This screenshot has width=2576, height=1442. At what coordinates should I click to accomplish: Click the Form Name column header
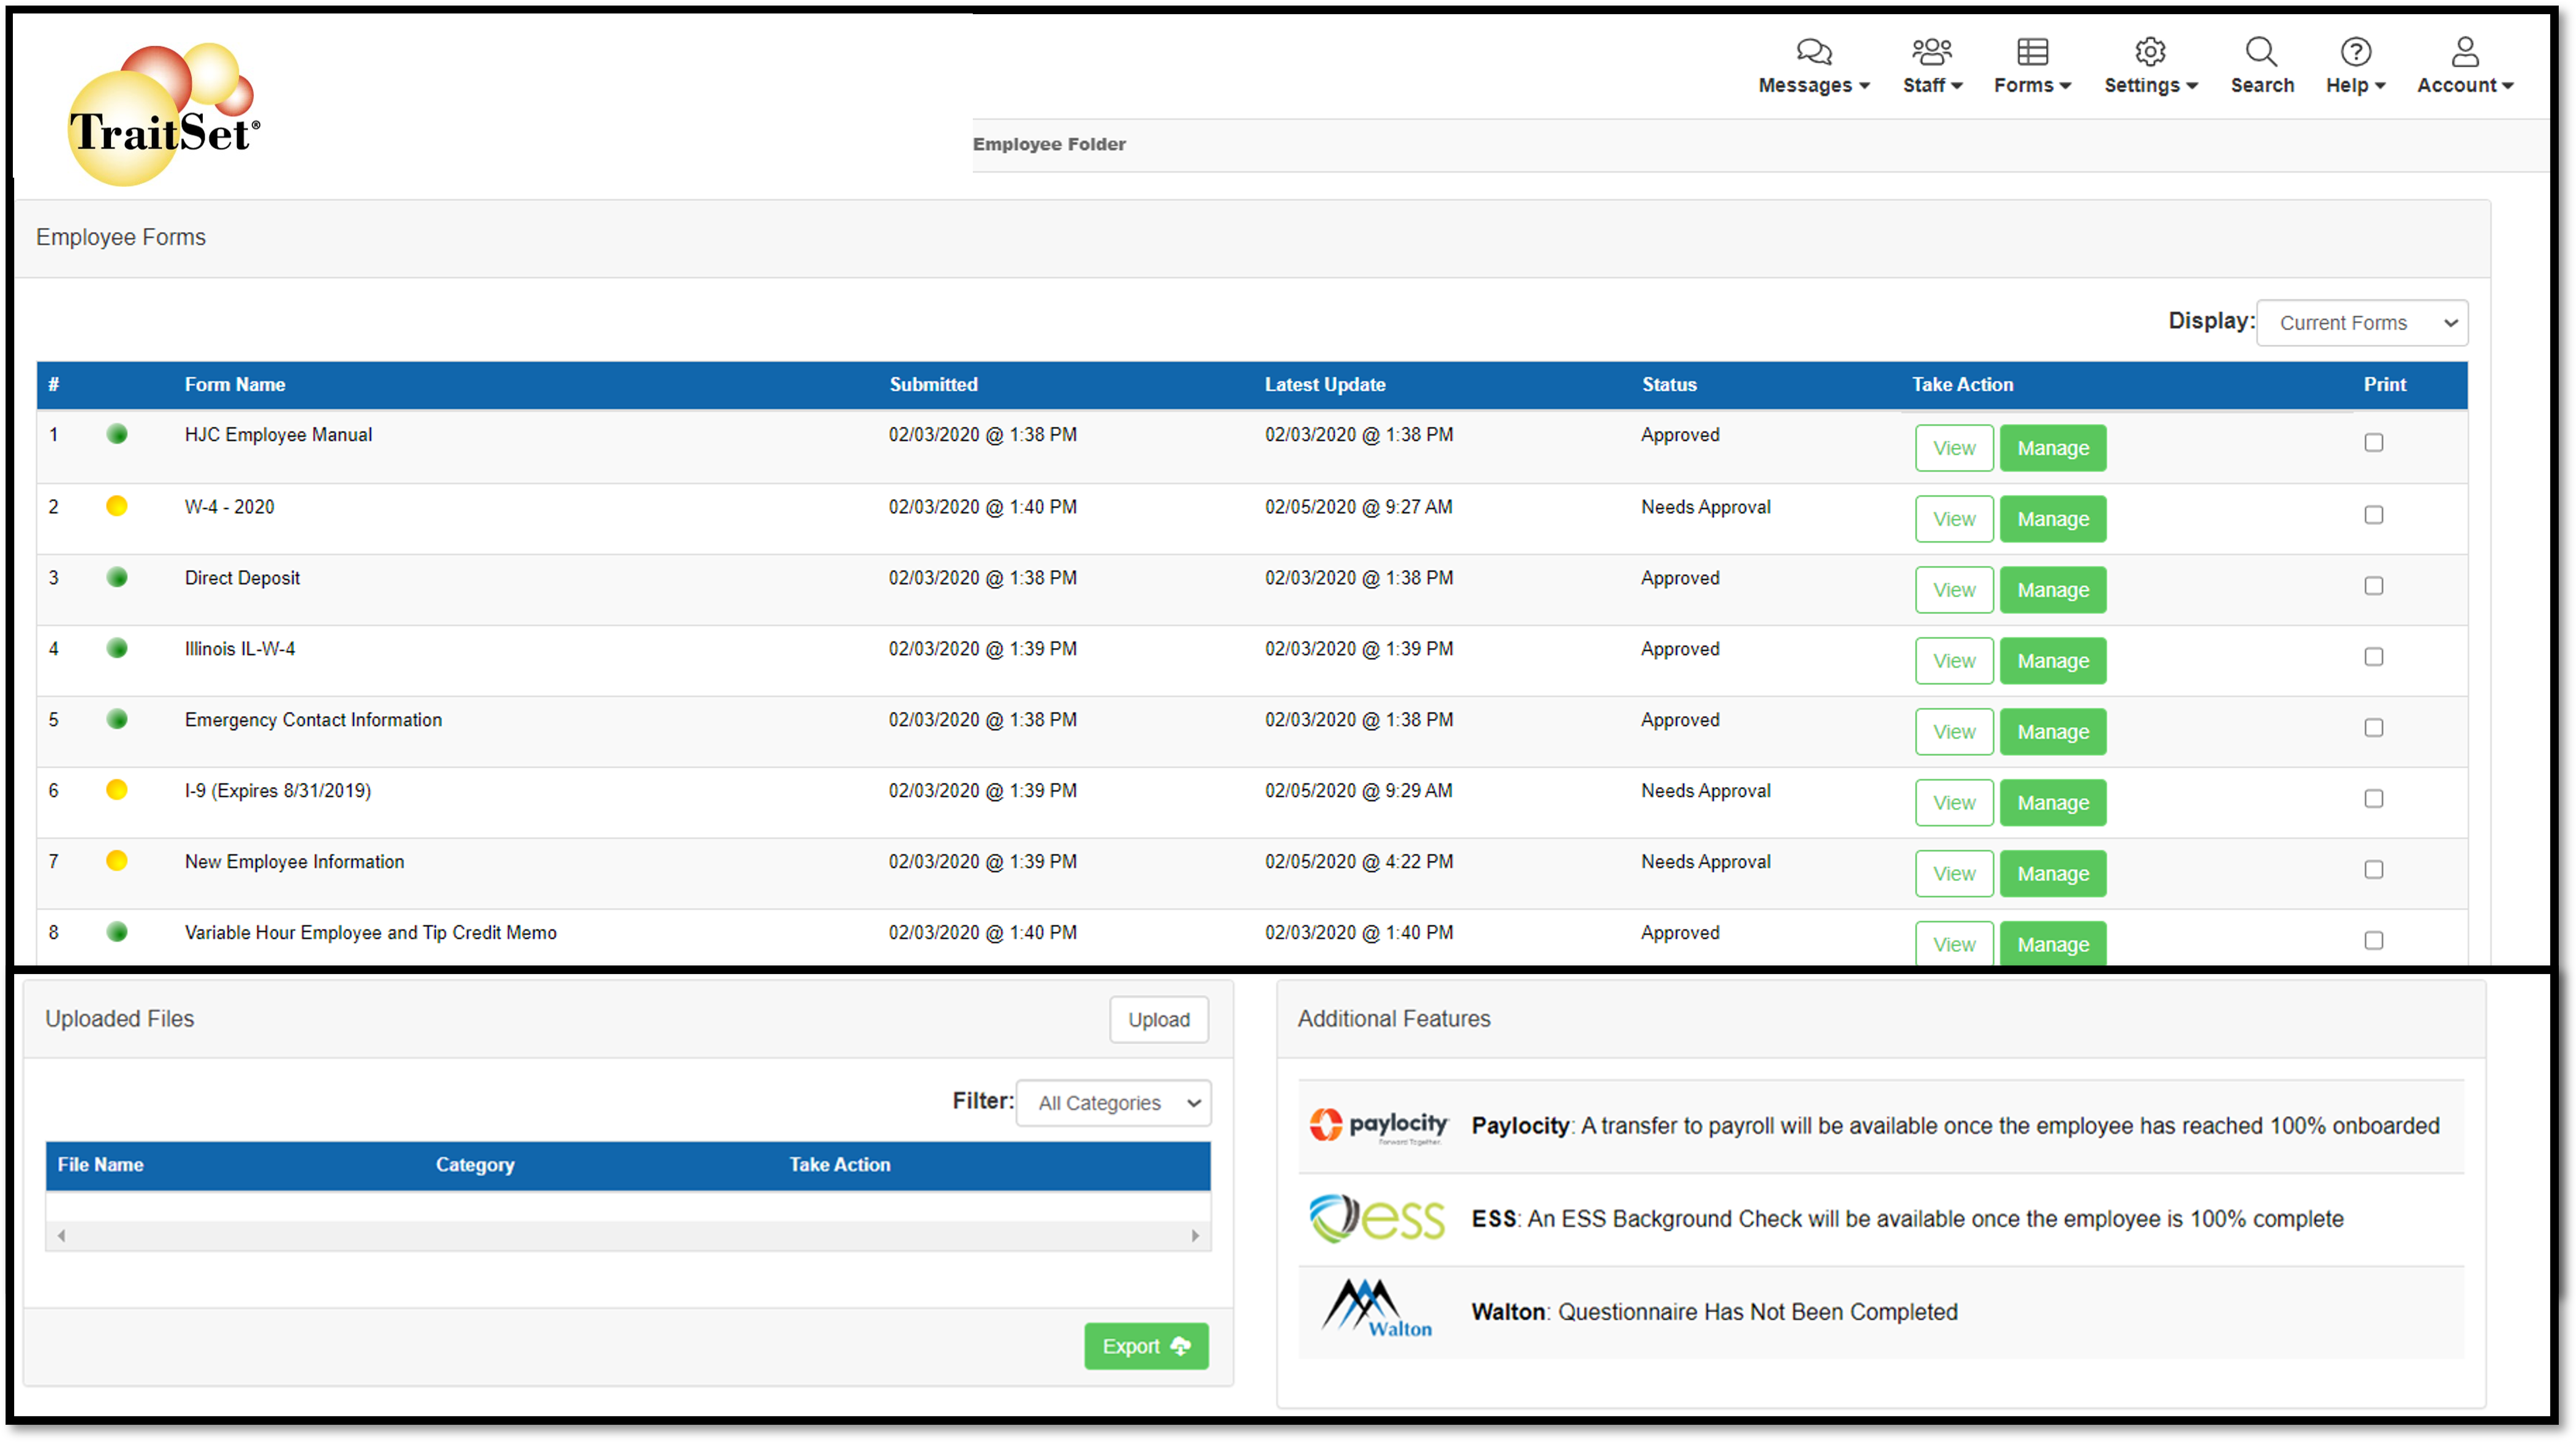235,385
